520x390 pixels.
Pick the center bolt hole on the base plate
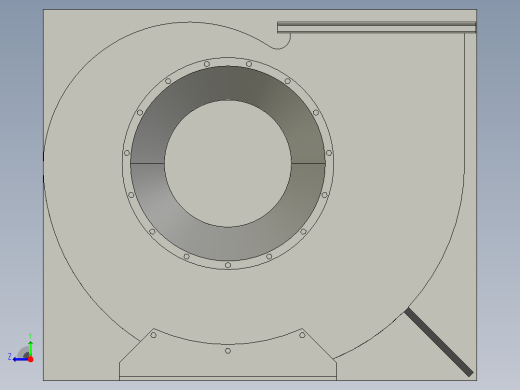228,351
